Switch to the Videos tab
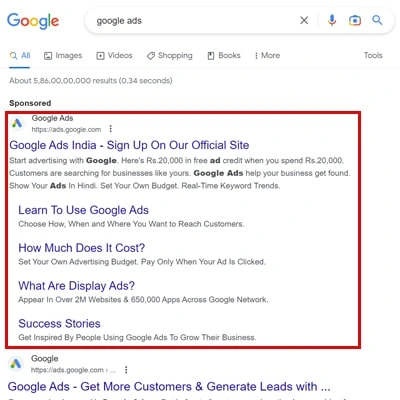 (114, 56)
